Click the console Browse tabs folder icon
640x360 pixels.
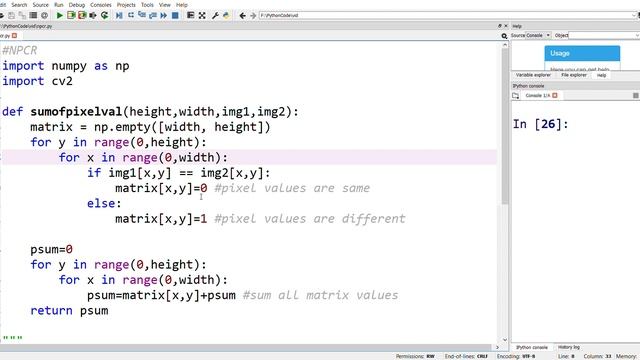pyautogui.click(x=516, y=96)
